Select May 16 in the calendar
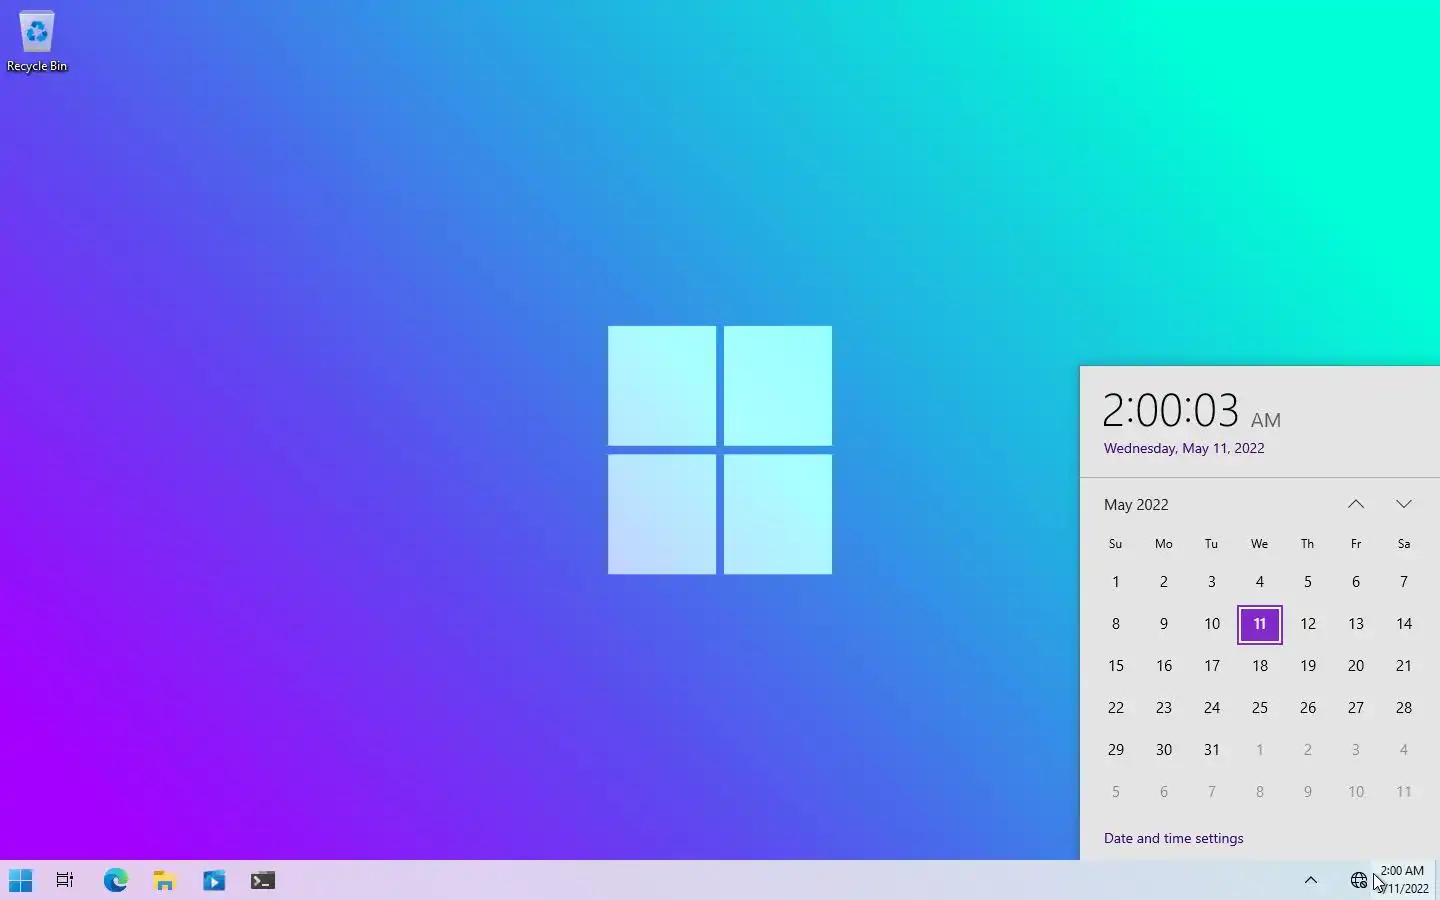This screenshot has height=900, width=1440. point(1164,666)
